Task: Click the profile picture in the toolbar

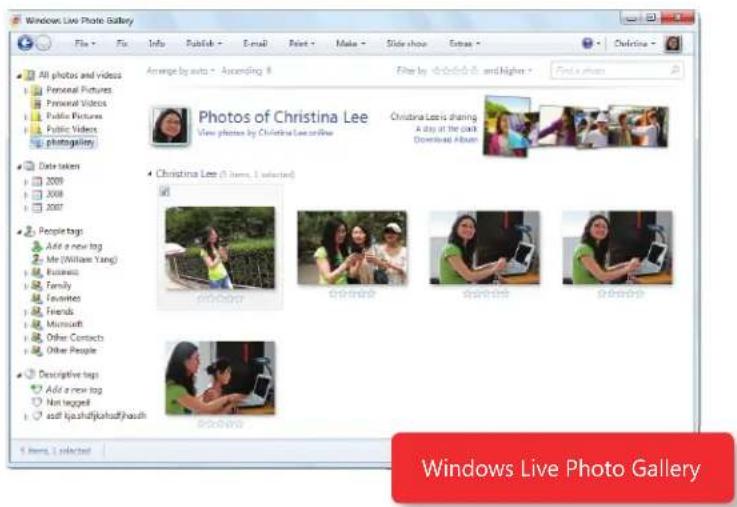Action: (x=673, y=44)
